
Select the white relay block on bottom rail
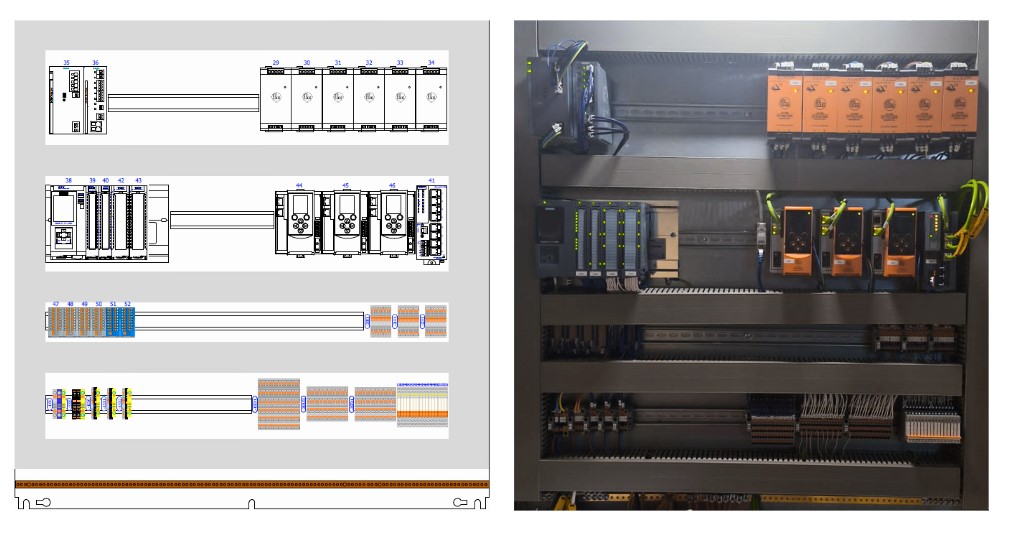click(422, 405)
